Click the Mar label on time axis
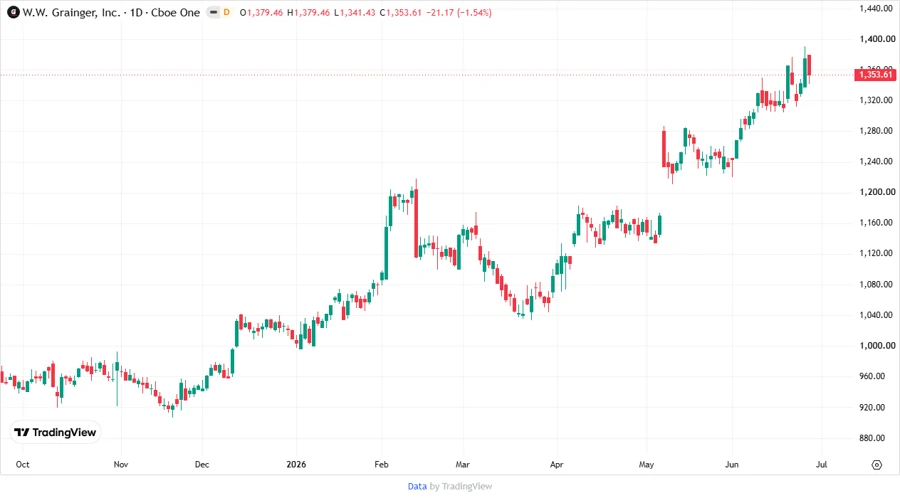The width and height of the screenshot is (900, 498). (x=463, y=465)
